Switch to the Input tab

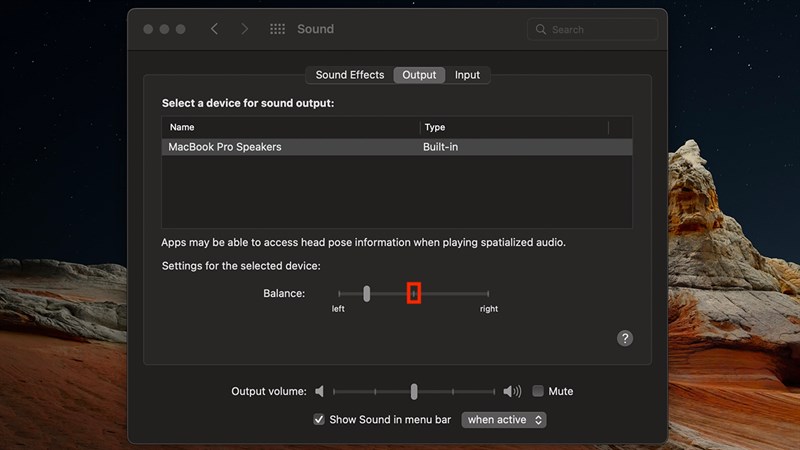(467, 75)
